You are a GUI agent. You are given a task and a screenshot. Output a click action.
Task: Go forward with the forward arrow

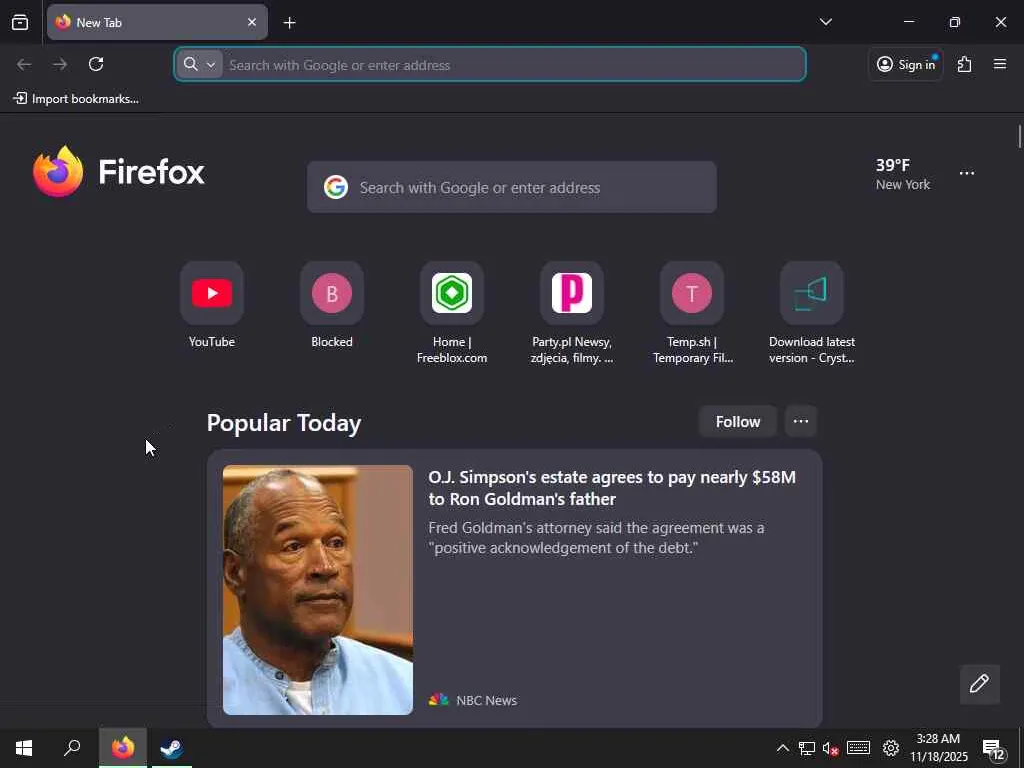pyautogui.click(x=60, y=64)
